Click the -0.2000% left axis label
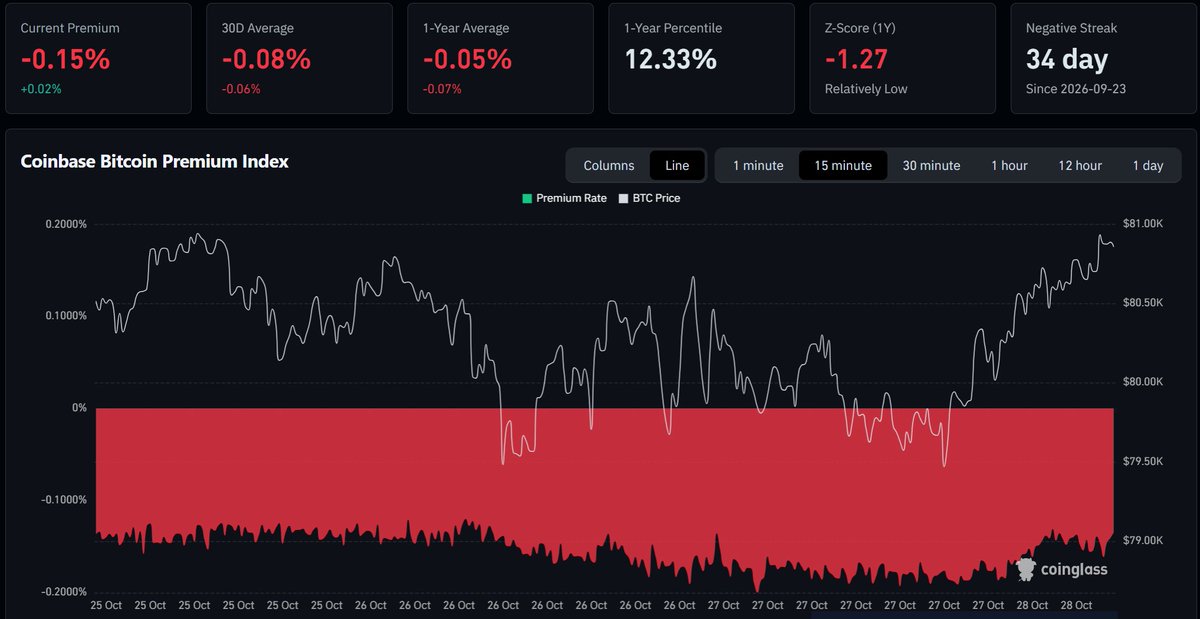 point(64,592)
